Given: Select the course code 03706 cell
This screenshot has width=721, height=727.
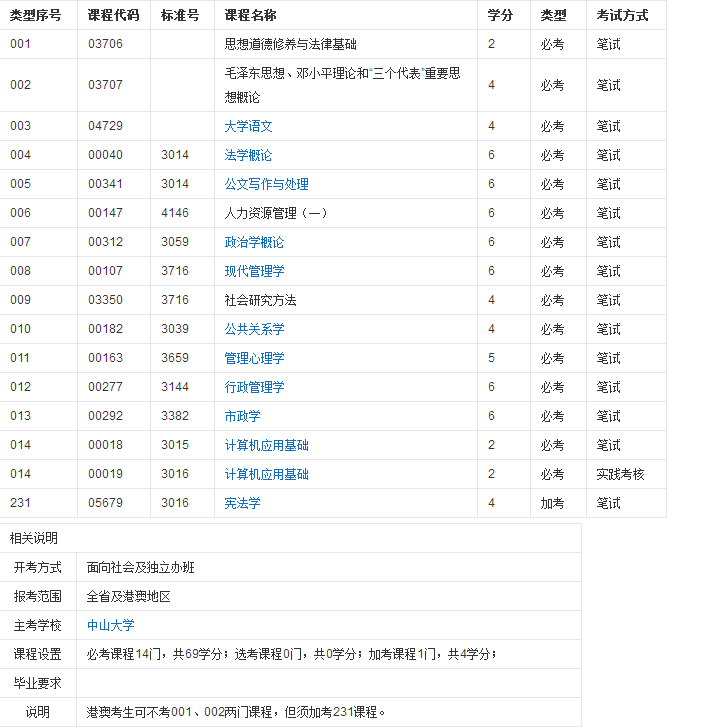Looking at the screenshot, I should pyautogui.click(x=105, y=44).
